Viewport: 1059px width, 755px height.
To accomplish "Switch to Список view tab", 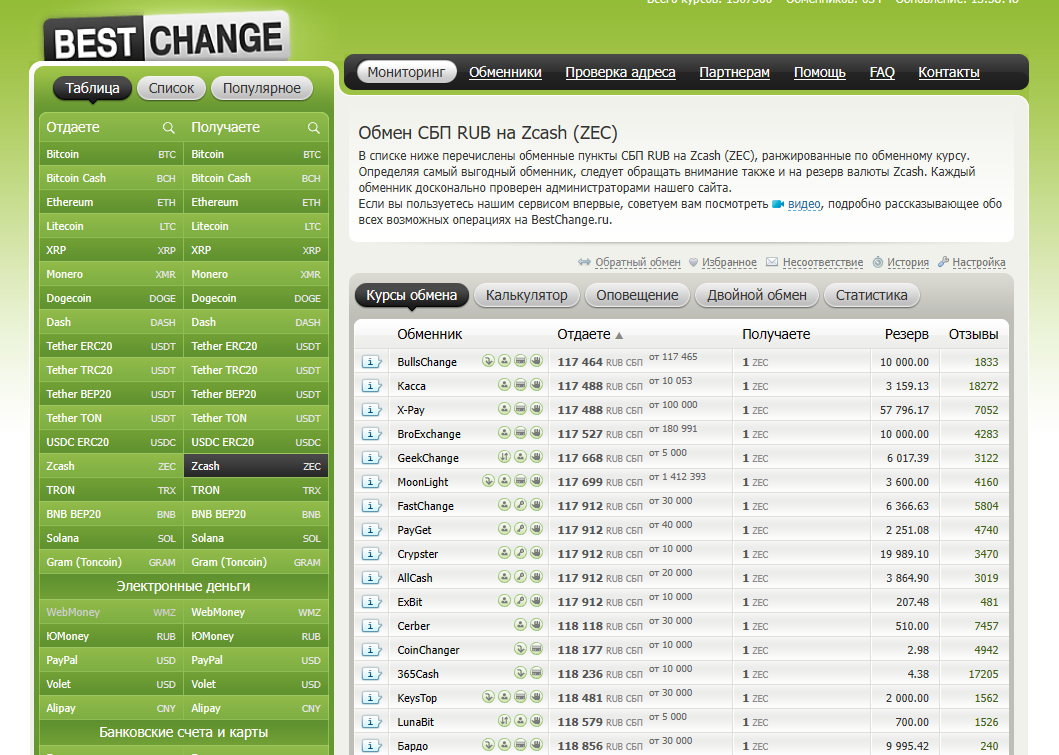I will [172, 88].
